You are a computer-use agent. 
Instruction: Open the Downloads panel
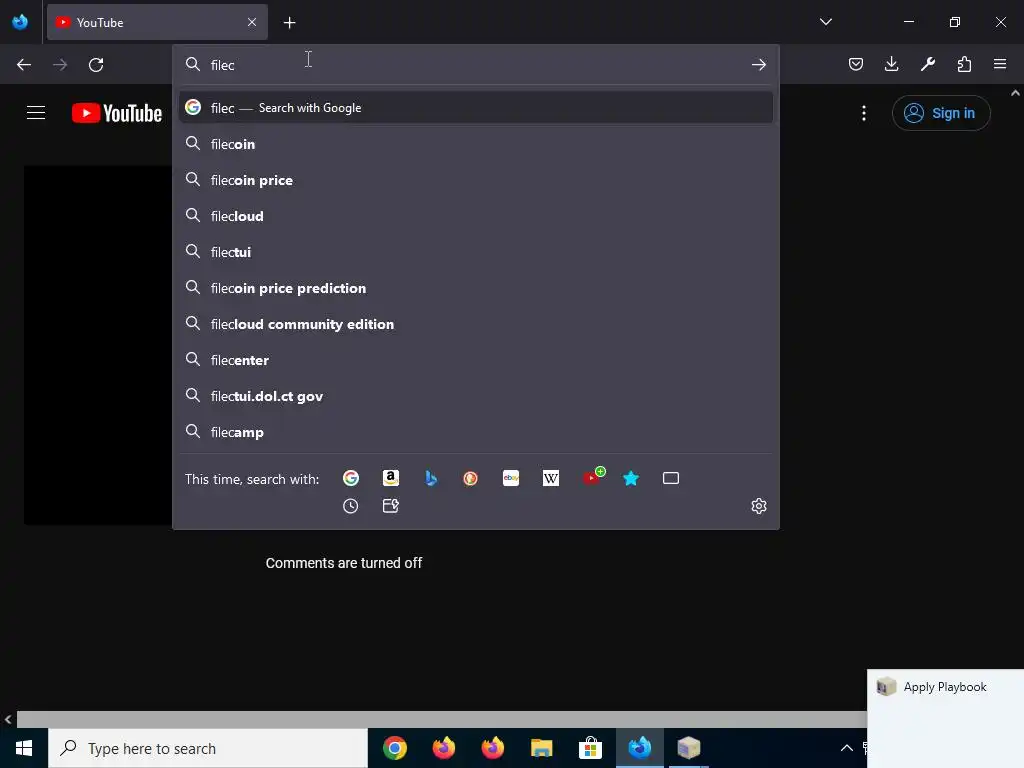(891, 64)
